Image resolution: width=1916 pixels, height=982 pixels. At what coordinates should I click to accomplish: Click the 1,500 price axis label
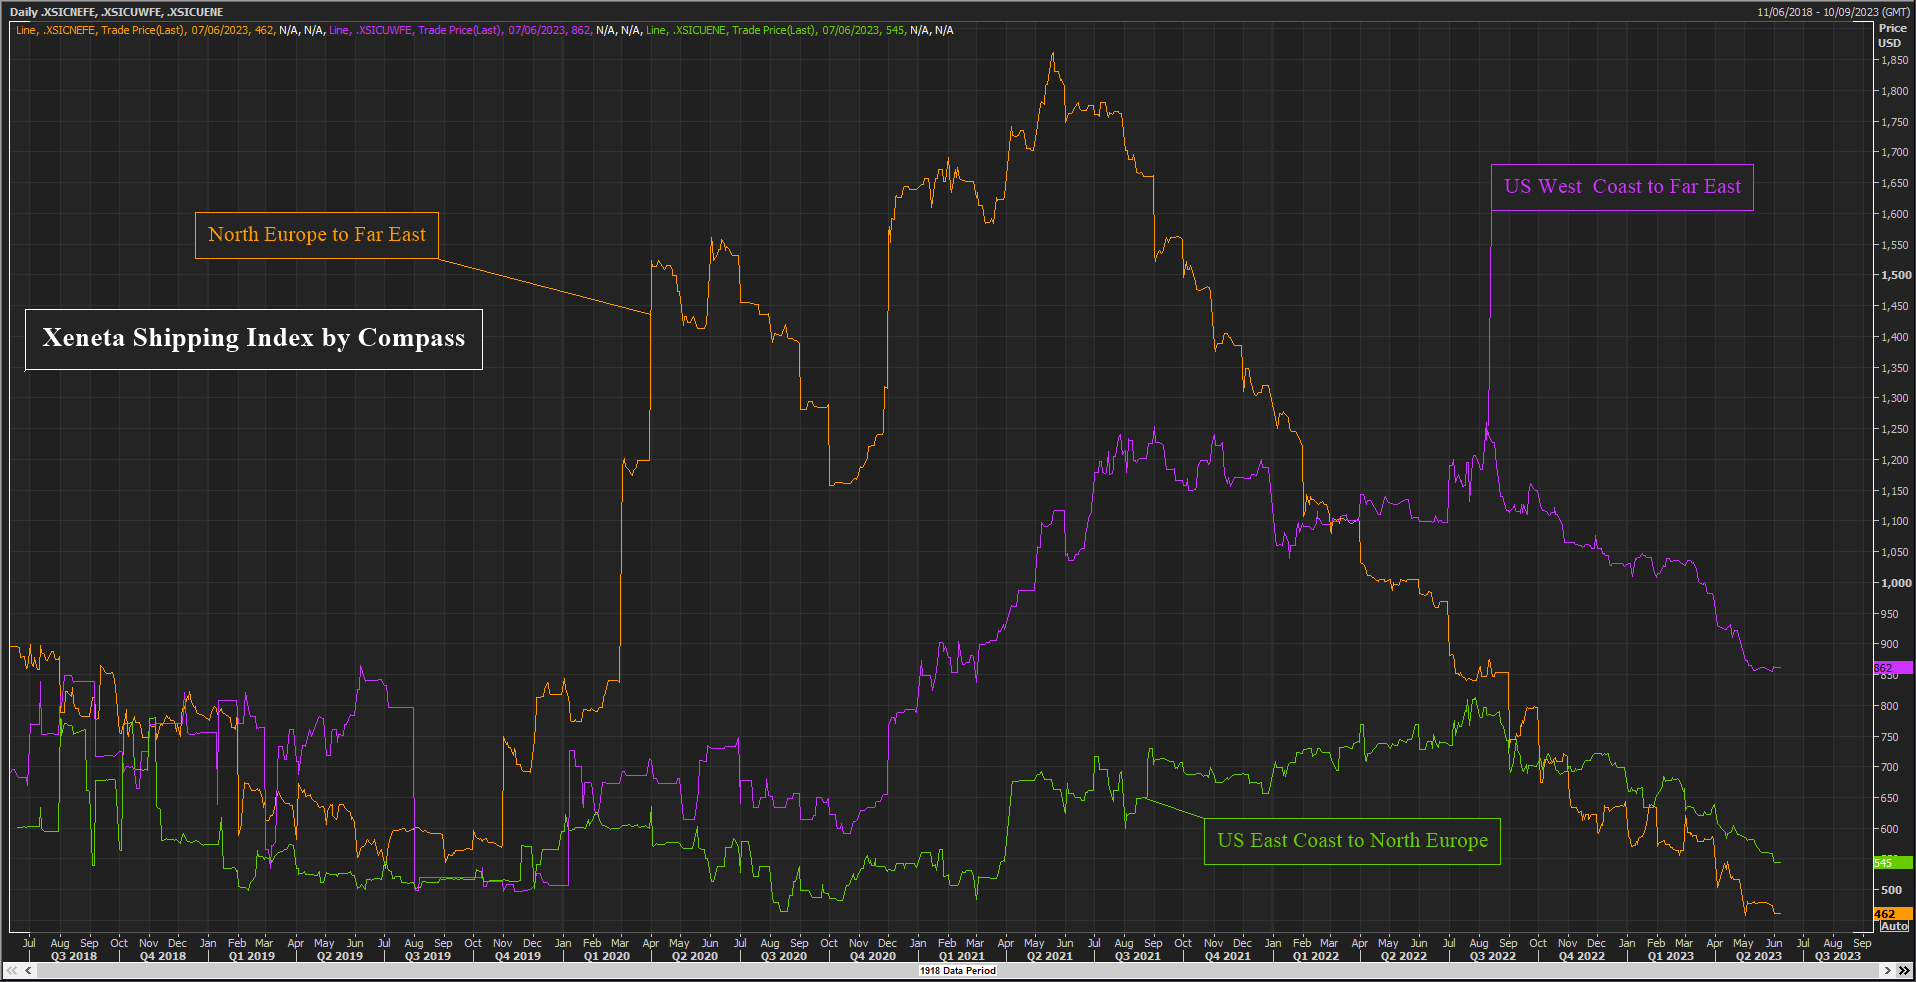[1896, 275]
